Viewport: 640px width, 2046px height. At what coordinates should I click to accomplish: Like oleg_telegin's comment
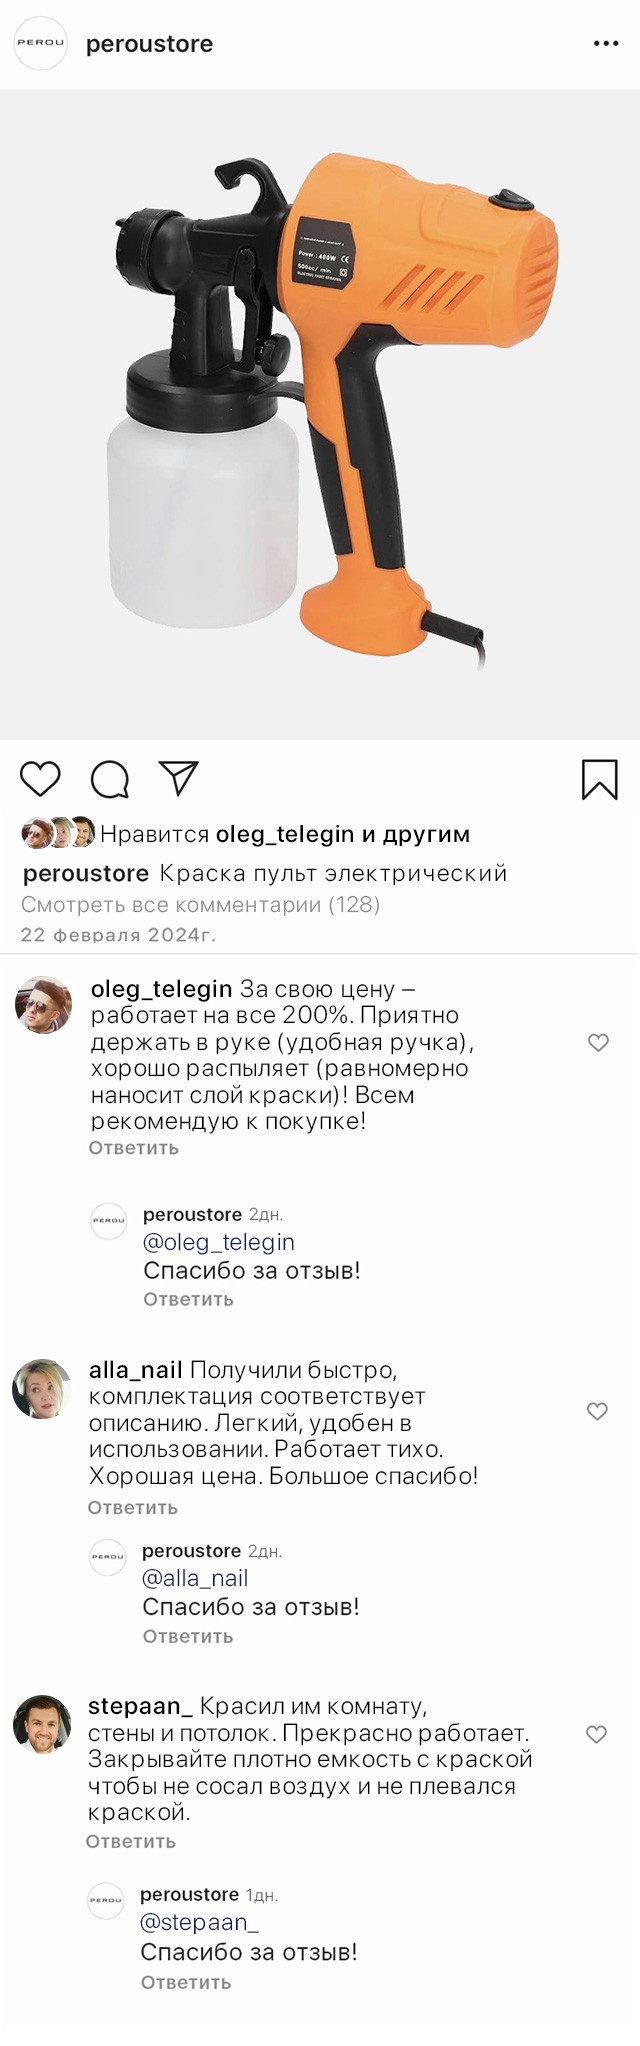[598, 1043]
